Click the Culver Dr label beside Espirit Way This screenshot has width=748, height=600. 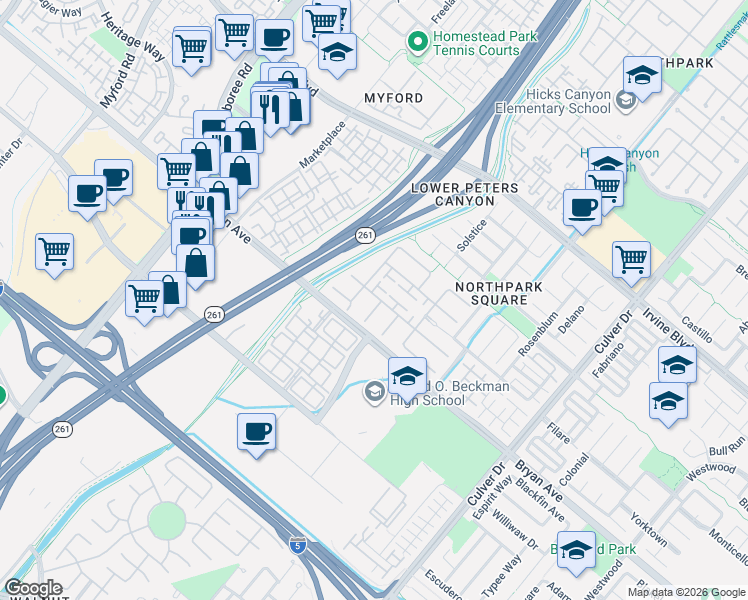pos(486,484)
